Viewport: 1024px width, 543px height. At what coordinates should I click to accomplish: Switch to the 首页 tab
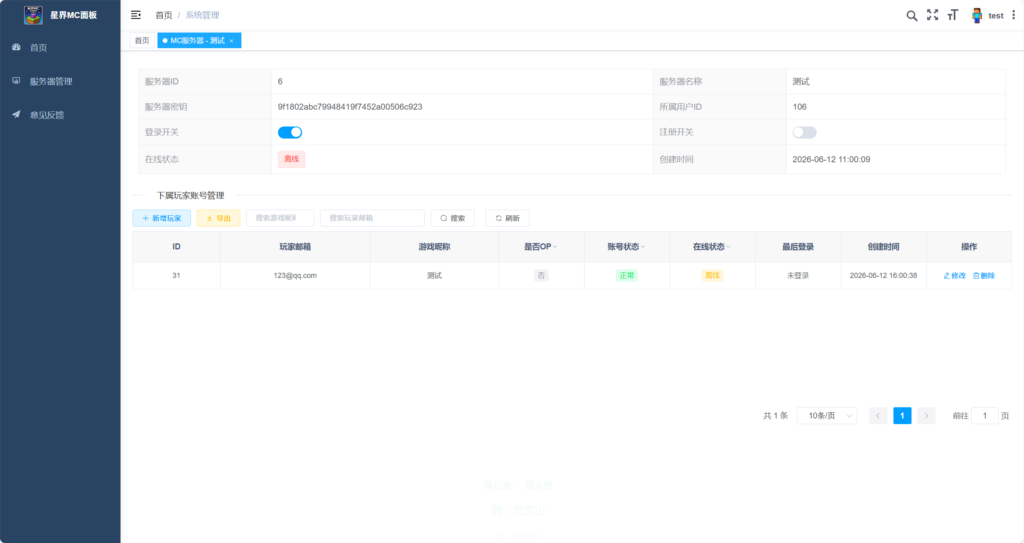(x=142, y=41)
